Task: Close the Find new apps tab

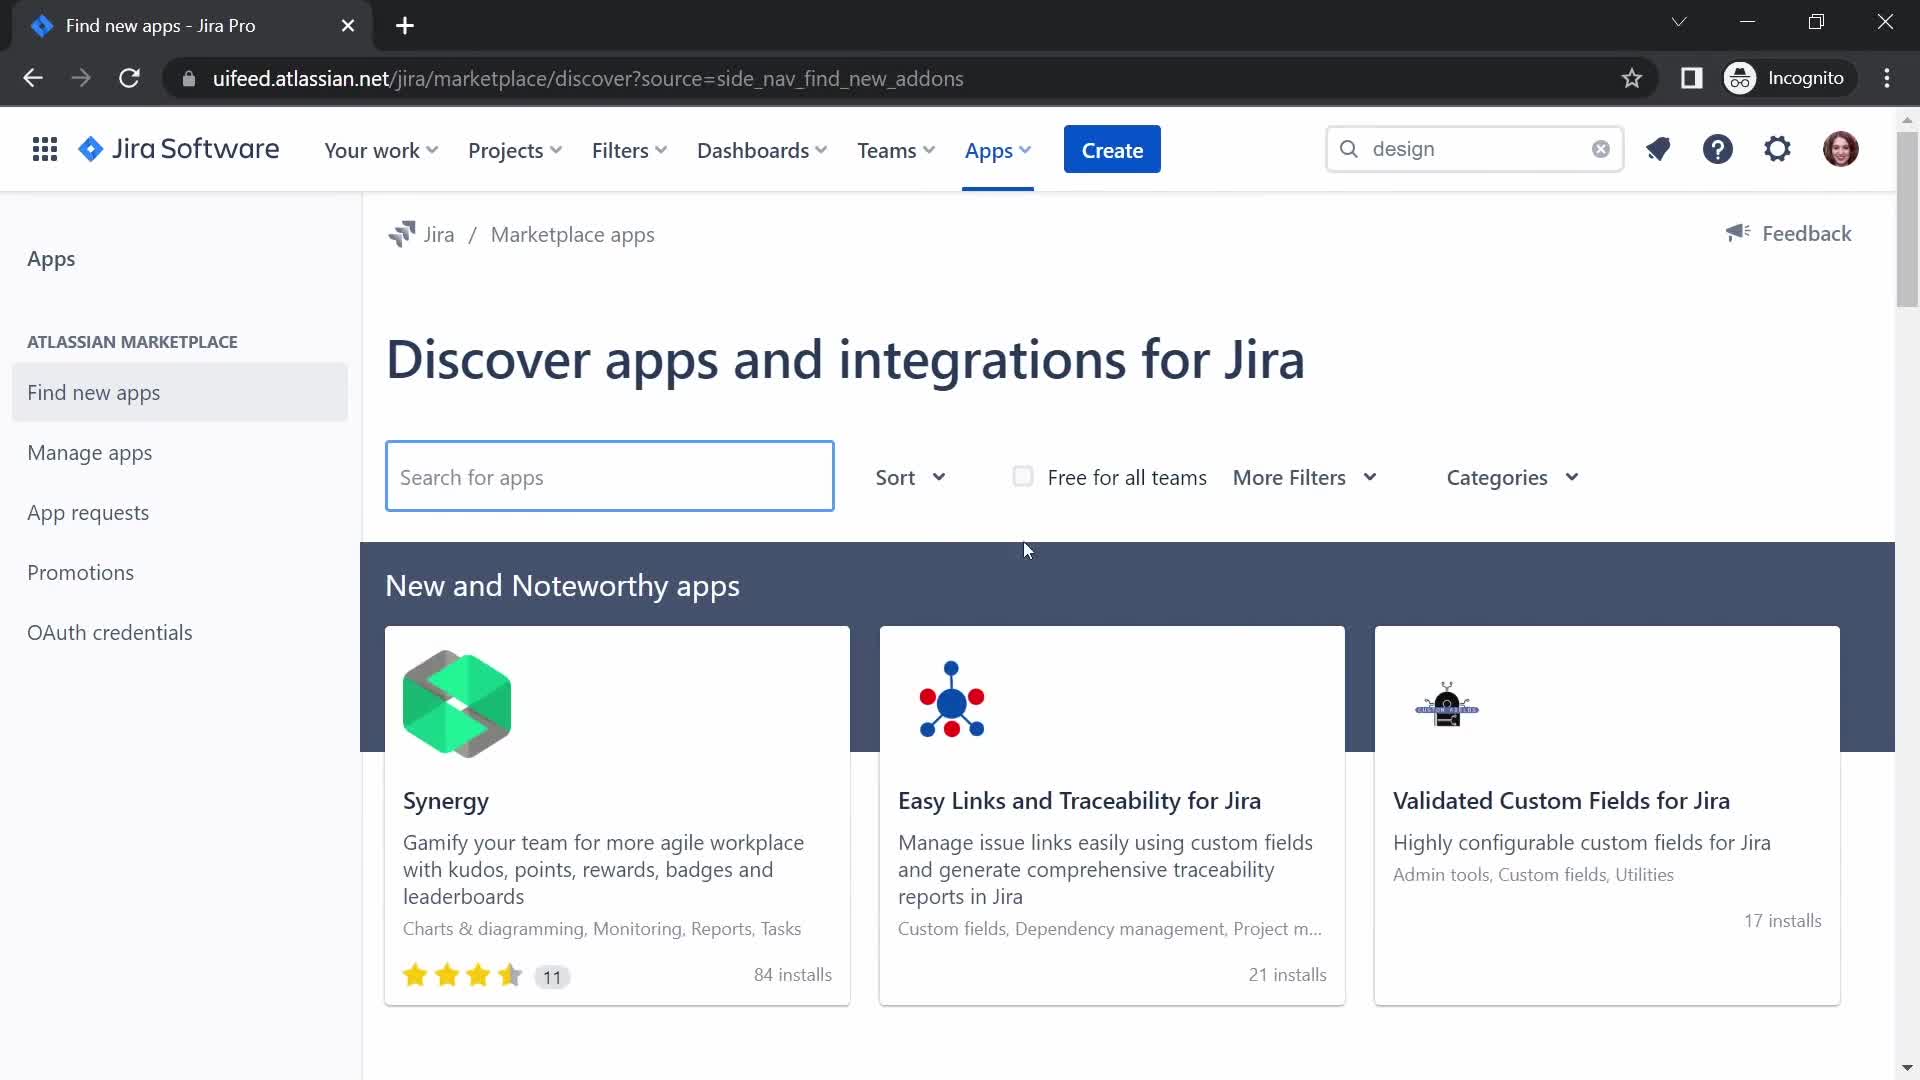Action: point(348,26)
